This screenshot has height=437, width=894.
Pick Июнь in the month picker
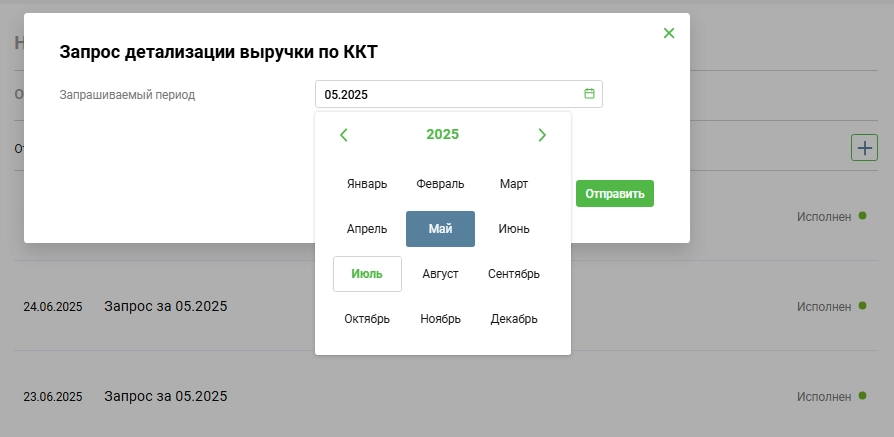[514, 229]
